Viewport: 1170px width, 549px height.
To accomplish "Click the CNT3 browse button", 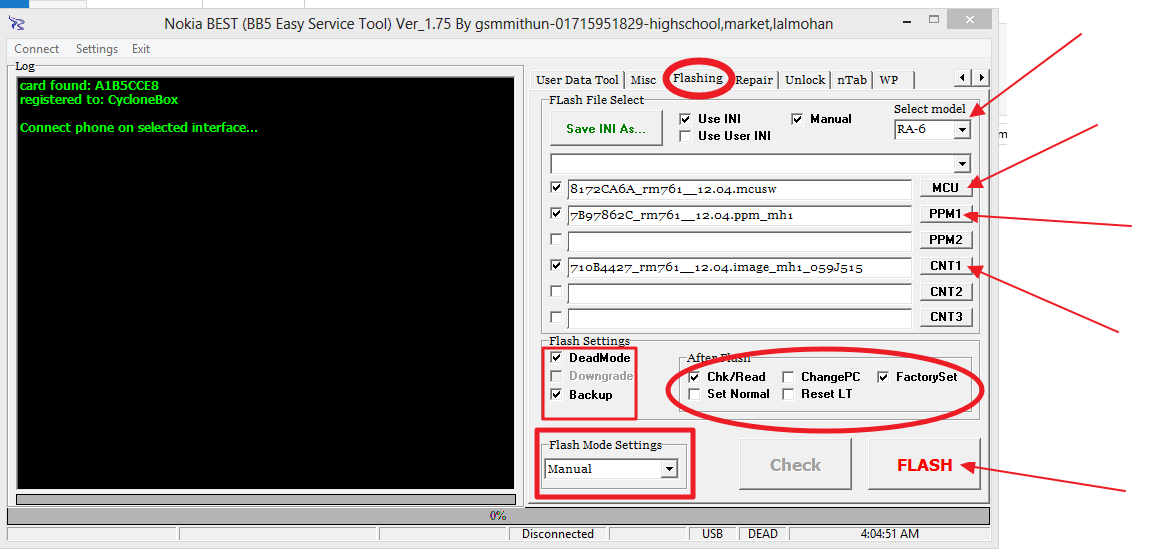I will [945, 317].
